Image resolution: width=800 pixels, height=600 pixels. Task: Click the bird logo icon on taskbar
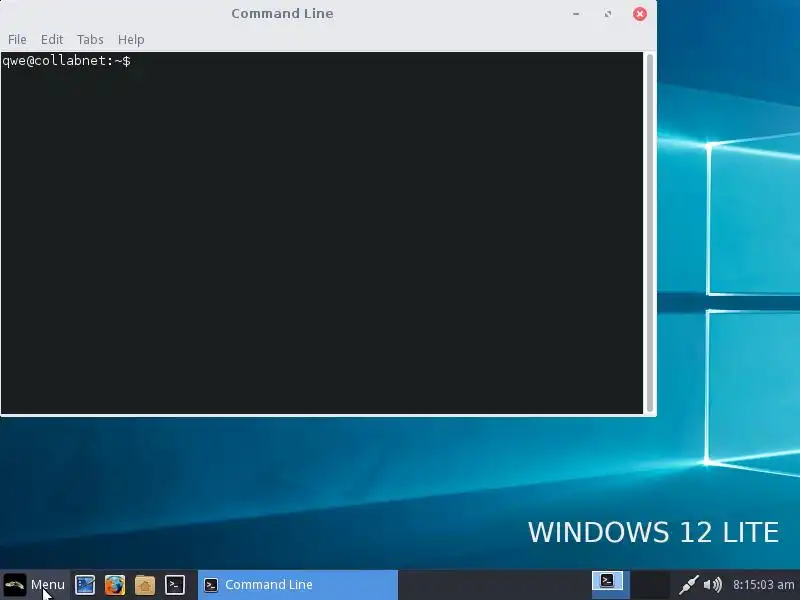(x=14, y=585)
